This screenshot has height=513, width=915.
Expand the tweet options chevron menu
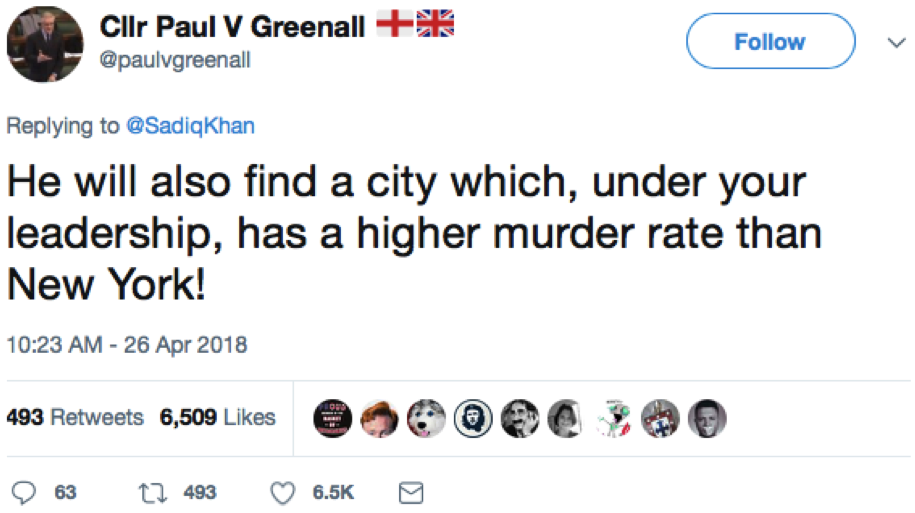click(892, 43)
